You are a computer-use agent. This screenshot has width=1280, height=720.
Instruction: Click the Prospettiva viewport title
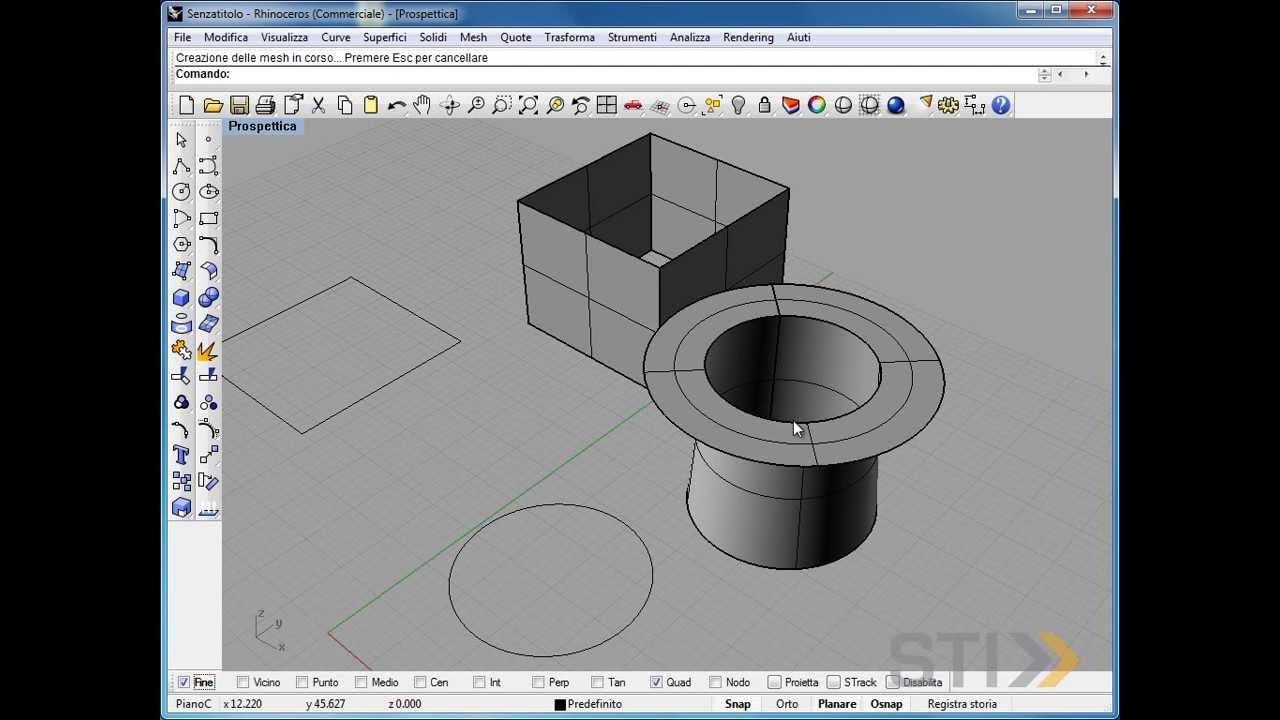pyautogui.click(x=262, y=126)
